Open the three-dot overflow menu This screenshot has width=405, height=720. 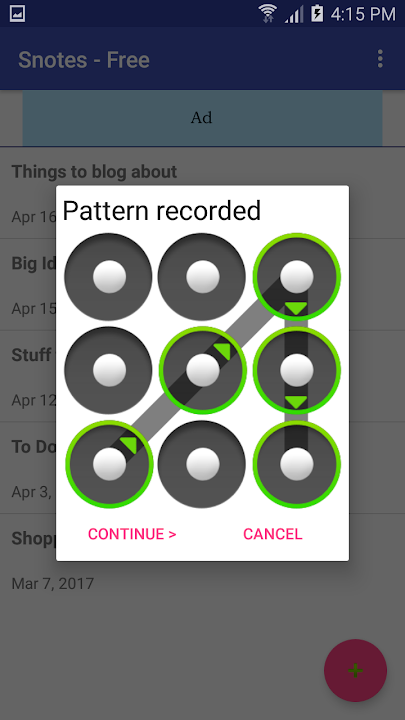[x=380, y=59]
